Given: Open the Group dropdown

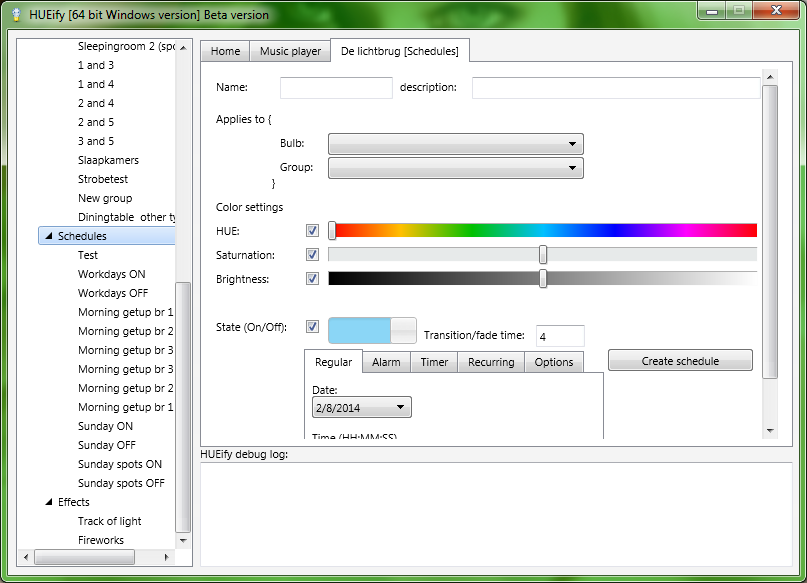Looking at the screenshot, I should pyautogui.click(x=455, y=168).
